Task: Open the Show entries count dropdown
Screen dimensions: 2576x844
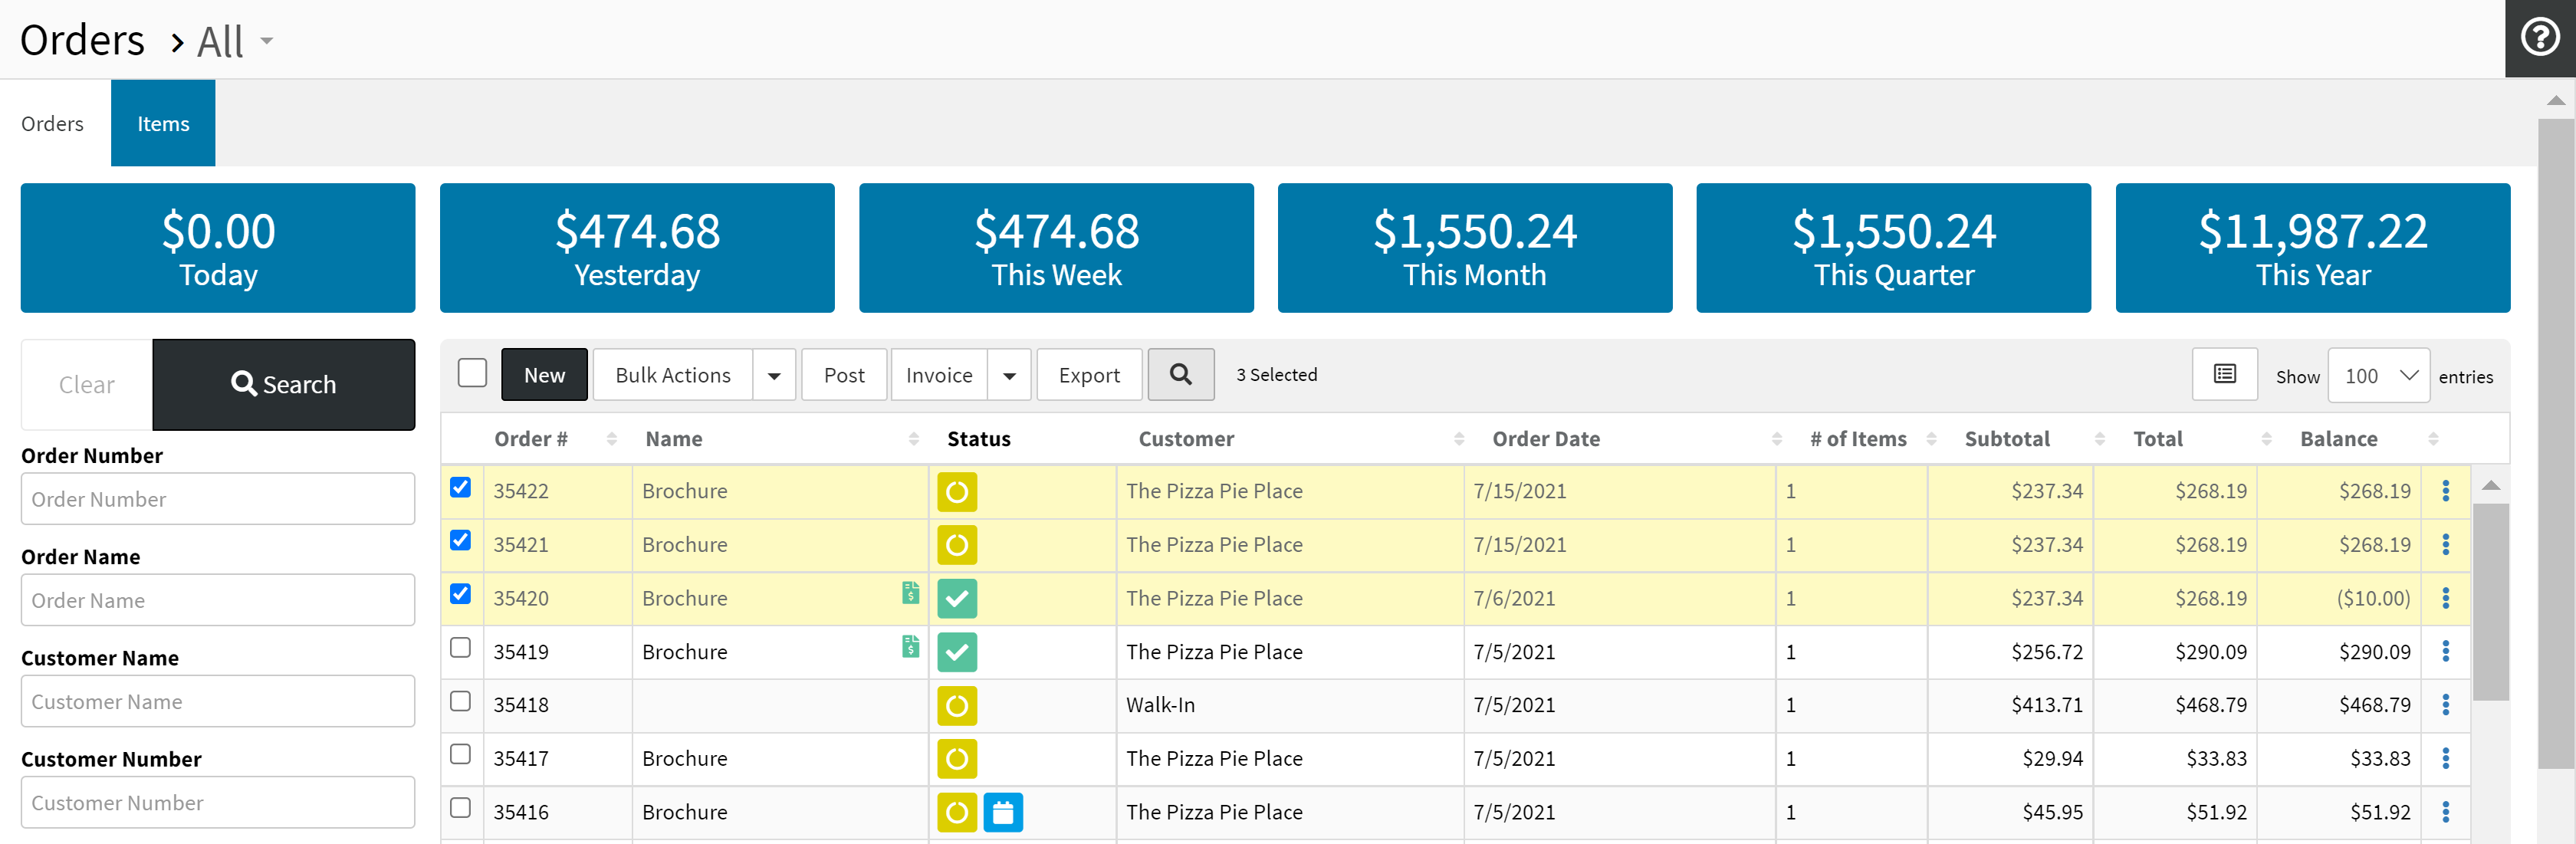Action: click(2378, 376)
